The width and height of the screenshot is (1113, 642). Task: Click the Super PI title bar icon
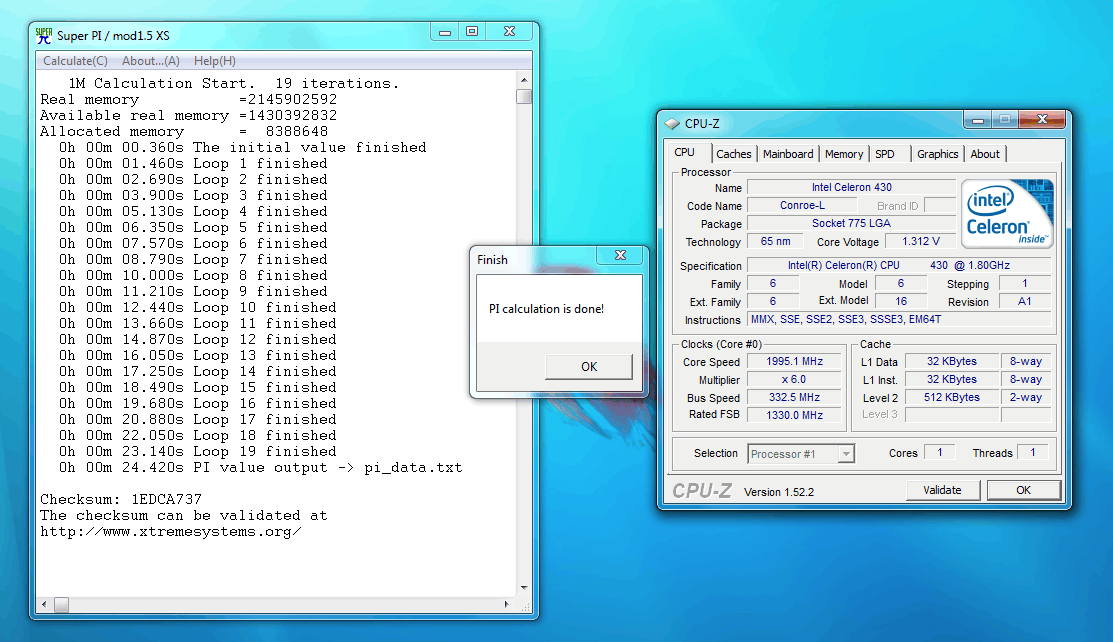[44, 36]
